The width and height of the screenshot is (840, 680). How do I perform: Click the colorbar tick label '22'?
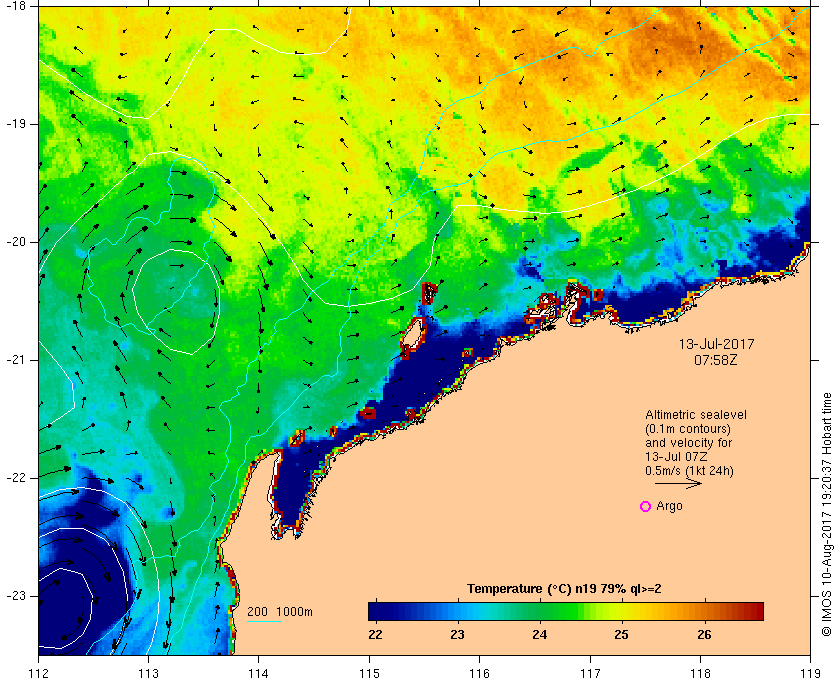(x=376, y=634)
